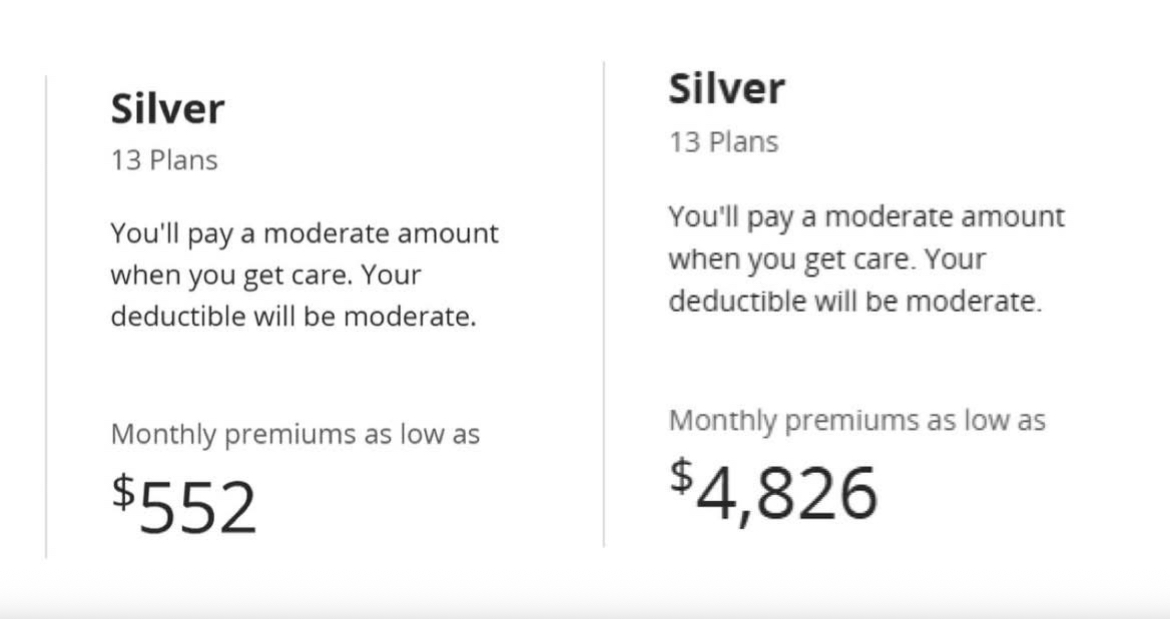The width and height of the screenshot is (1170, 619).
Task: Click 'You'll pay a moderate amount' in the $552 card
Action: coord(304,234)
